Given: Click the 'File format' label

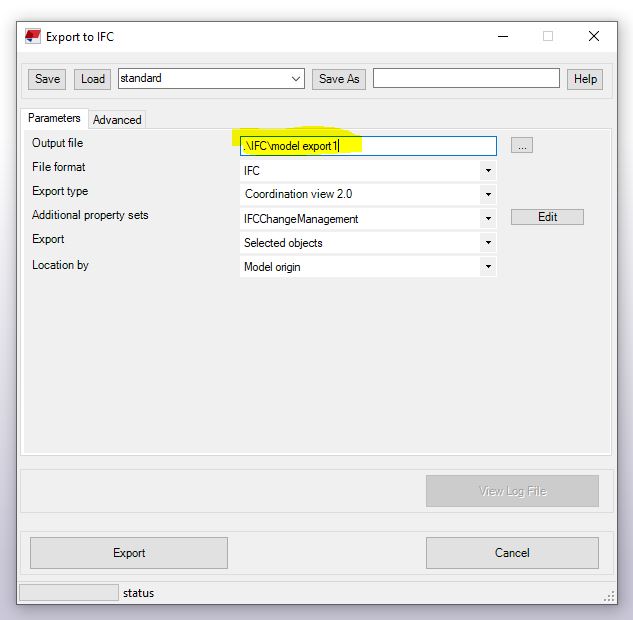Looking at the screenshot, I should [x=59, y=167].
